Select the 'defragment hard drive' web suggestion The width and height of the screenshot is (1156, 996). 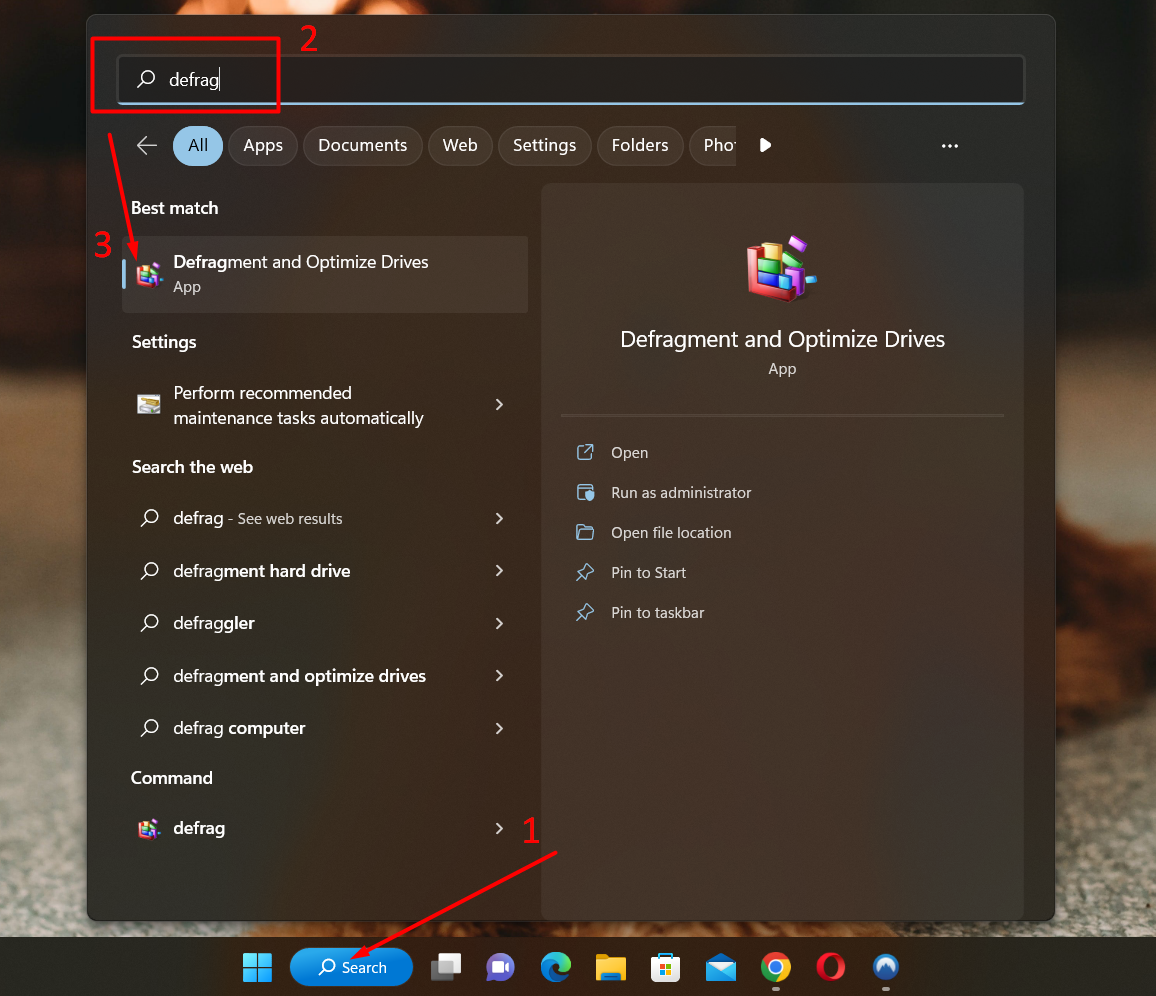(x=262, y=571)
